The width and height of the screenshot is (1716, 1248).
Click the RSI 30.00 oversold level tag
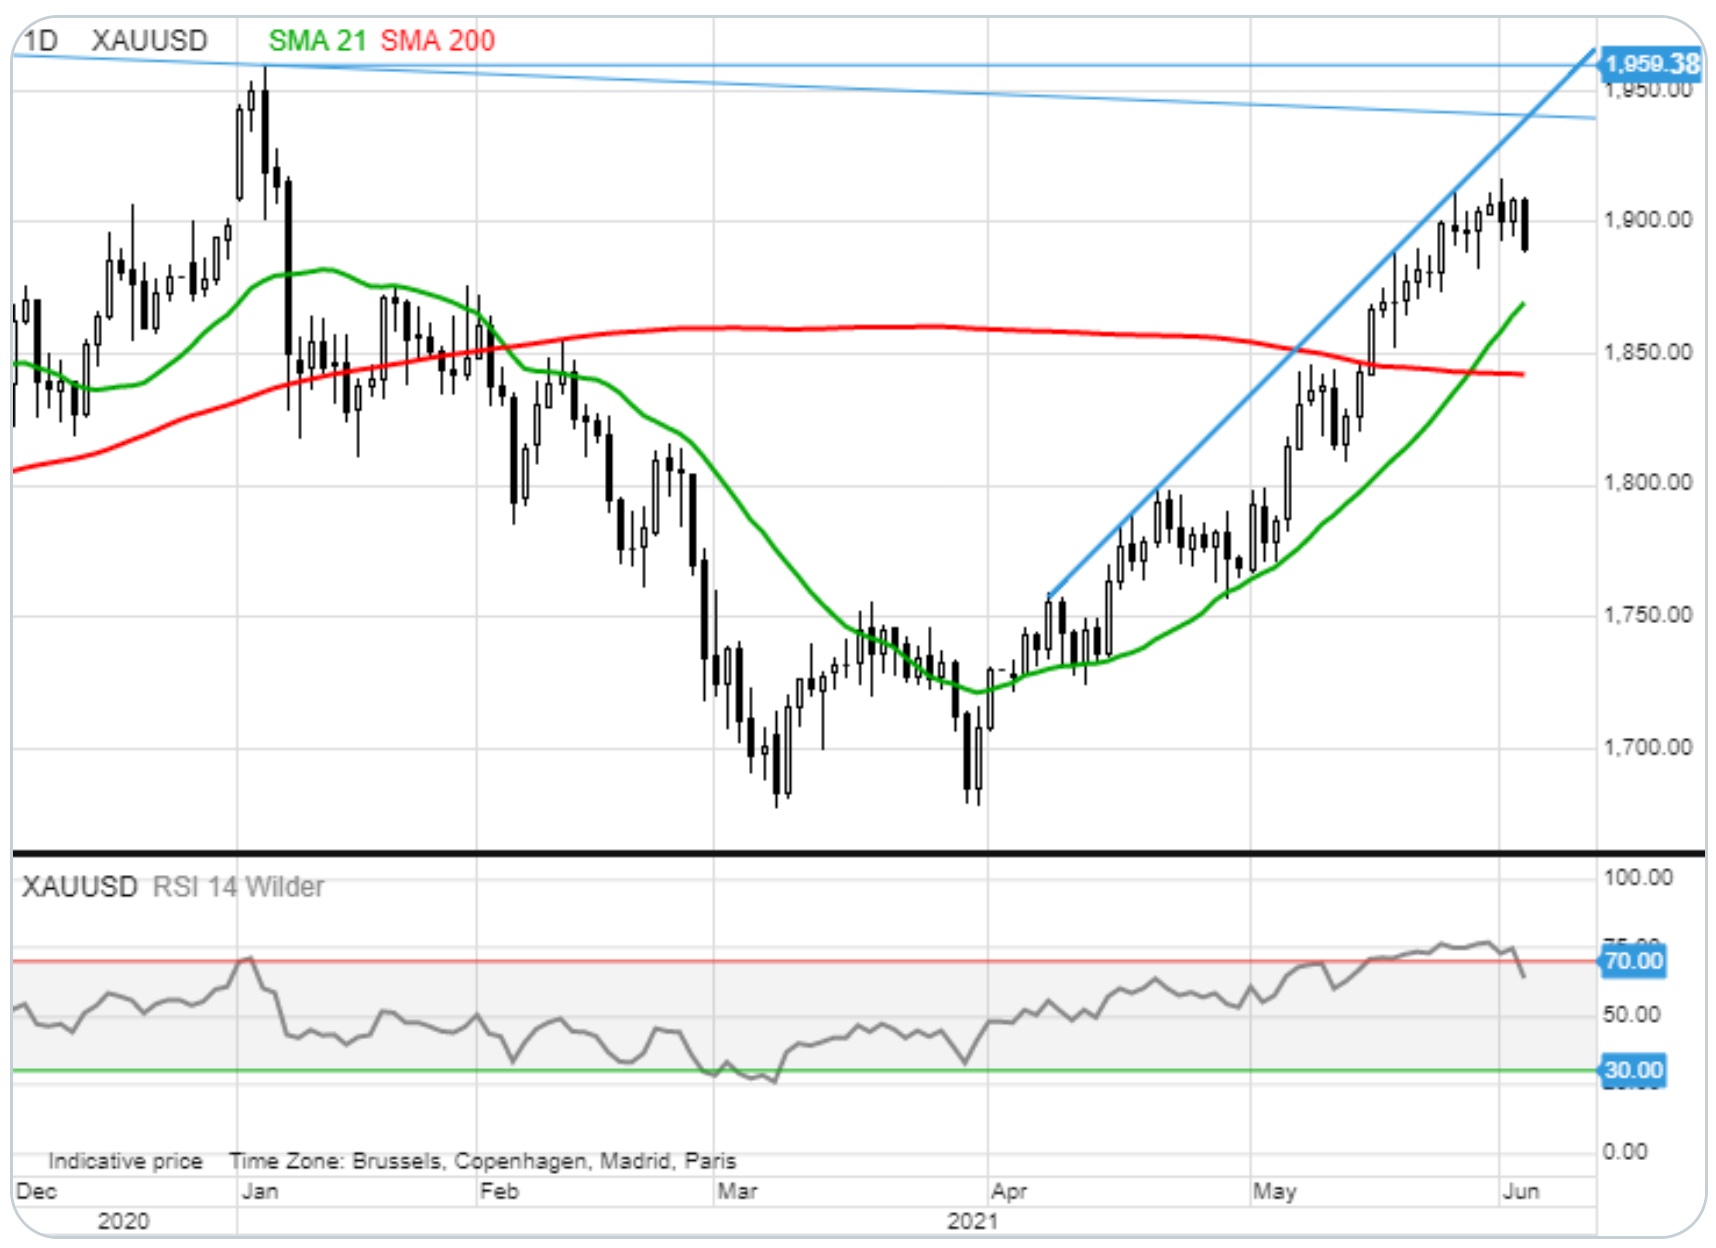click(1633, 1070)
